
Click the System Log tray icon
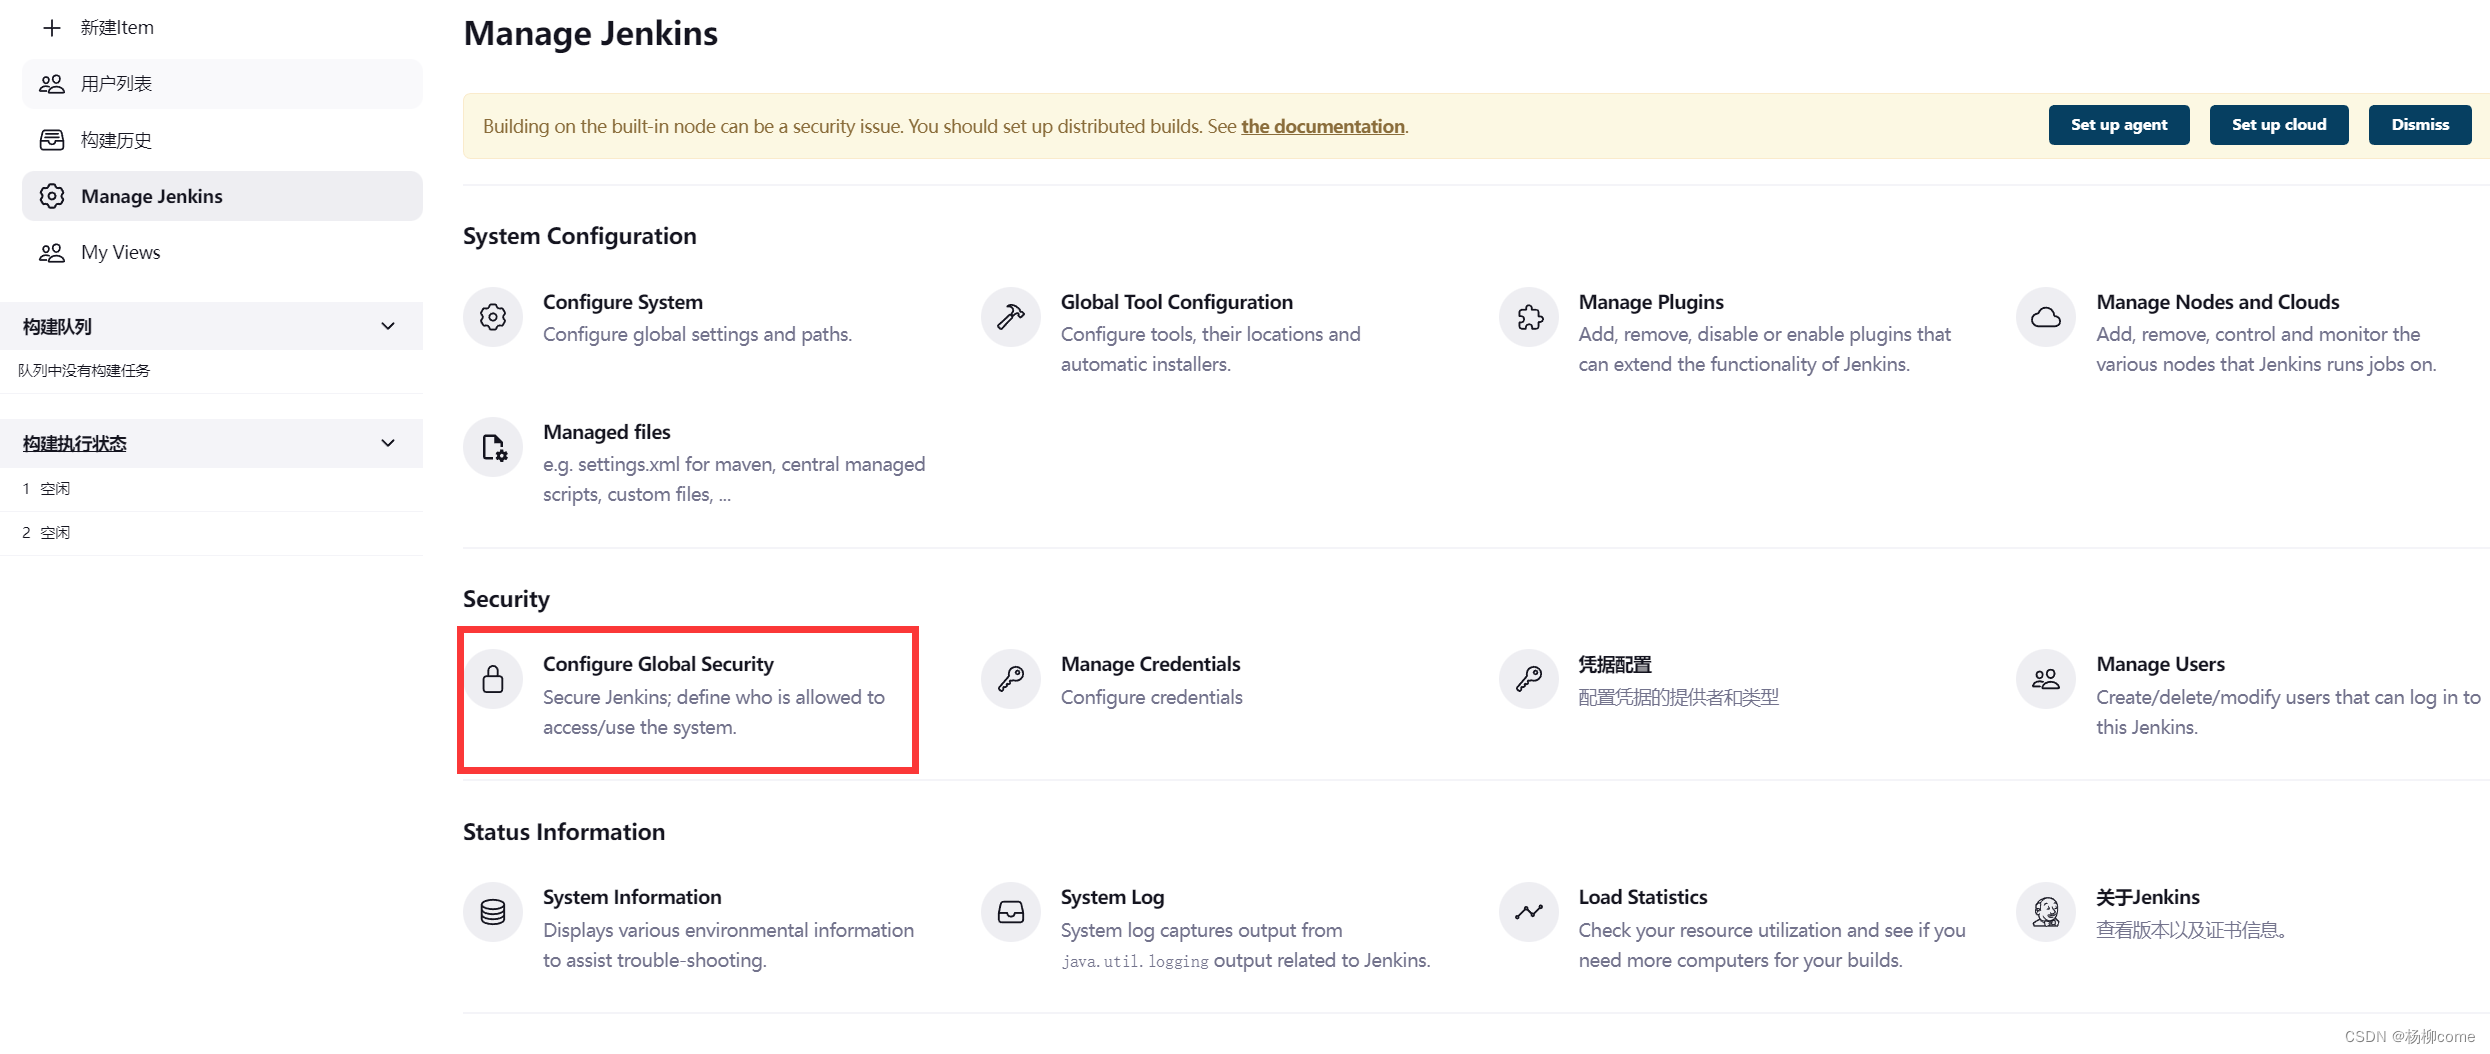click(1011, 912)
